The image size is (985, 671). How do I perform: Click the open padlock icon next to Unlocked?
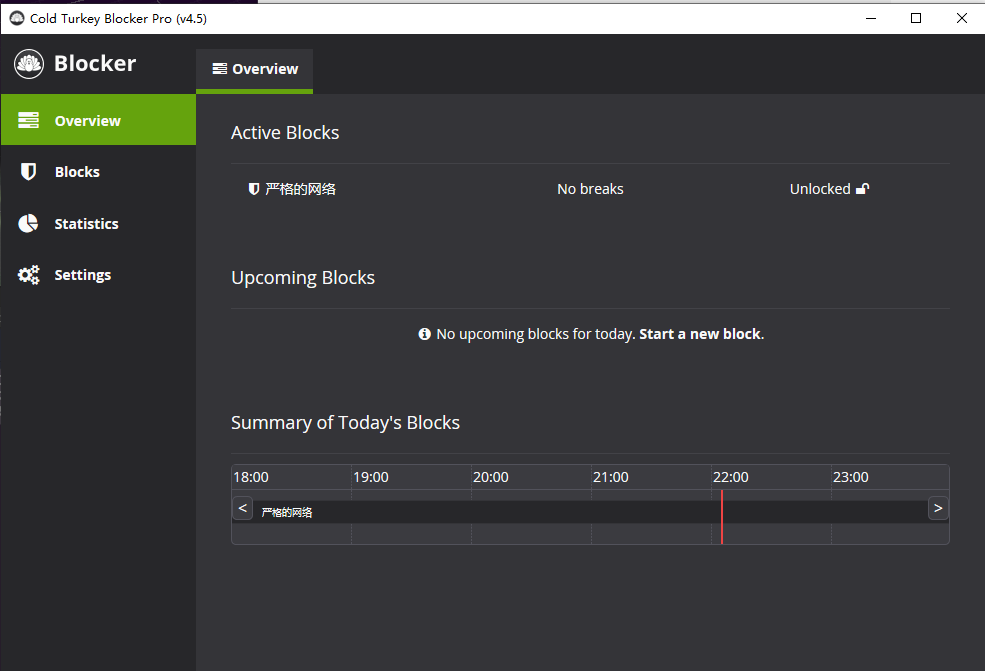863,188
